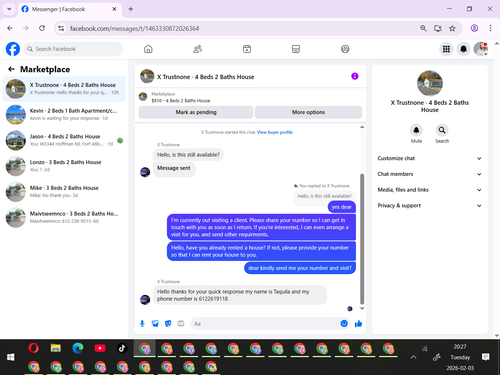Open the Chrome three-dot menu

tap(490, 28)
